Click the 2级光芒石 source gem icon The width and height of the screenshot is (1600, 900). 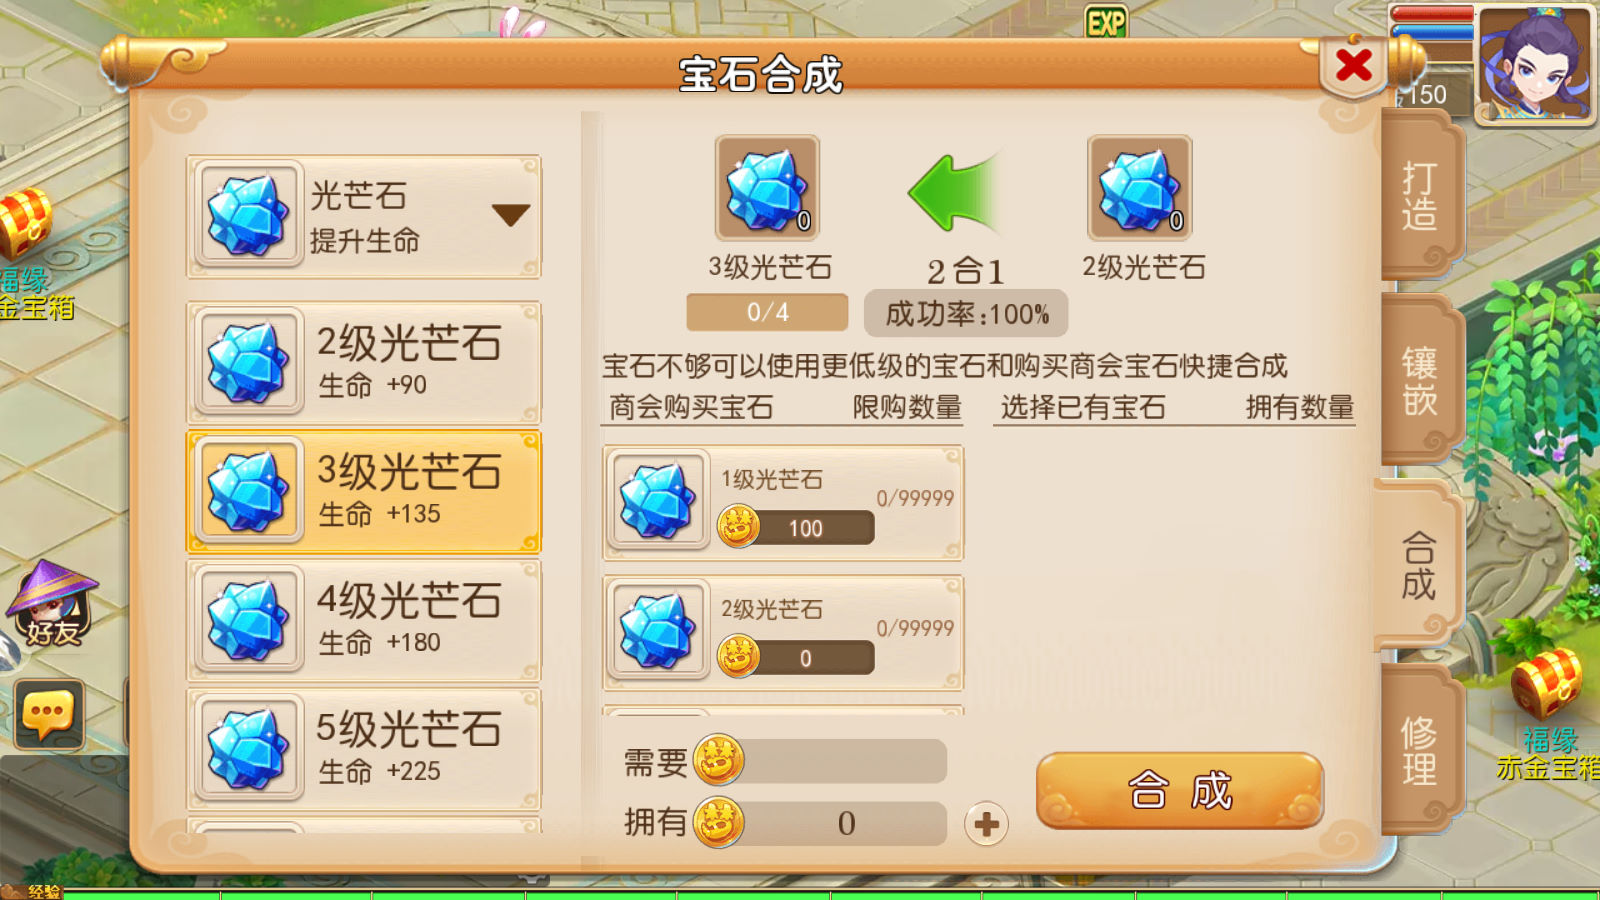pyautogui.click(x=1140, y=188)
